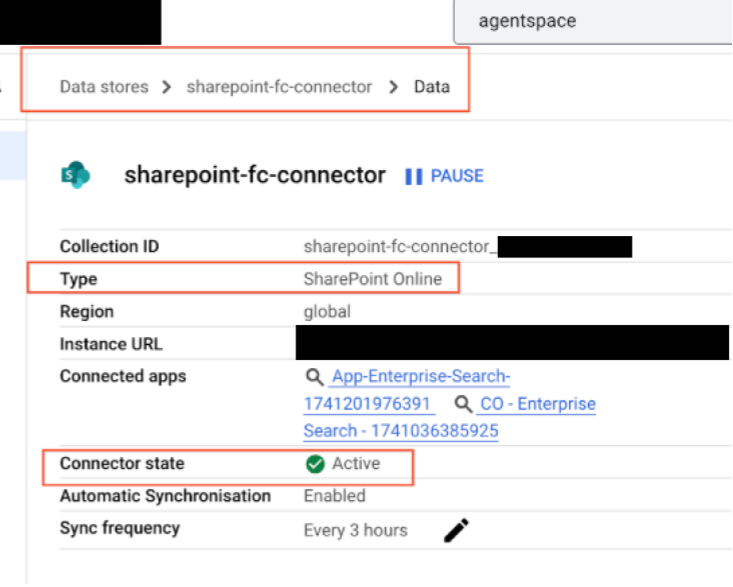Select the Data breadcrumb item
This screenshot has height=587, width=733.
(432, 87)
